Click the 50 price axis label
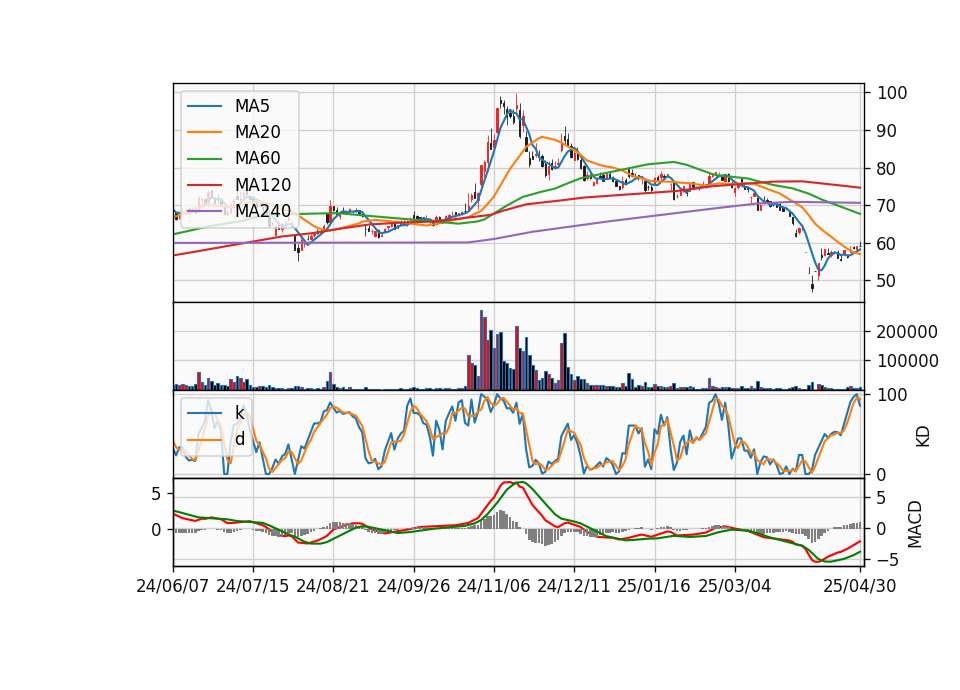Viewport: 960px width, 690px height. (x=887, y=281)
